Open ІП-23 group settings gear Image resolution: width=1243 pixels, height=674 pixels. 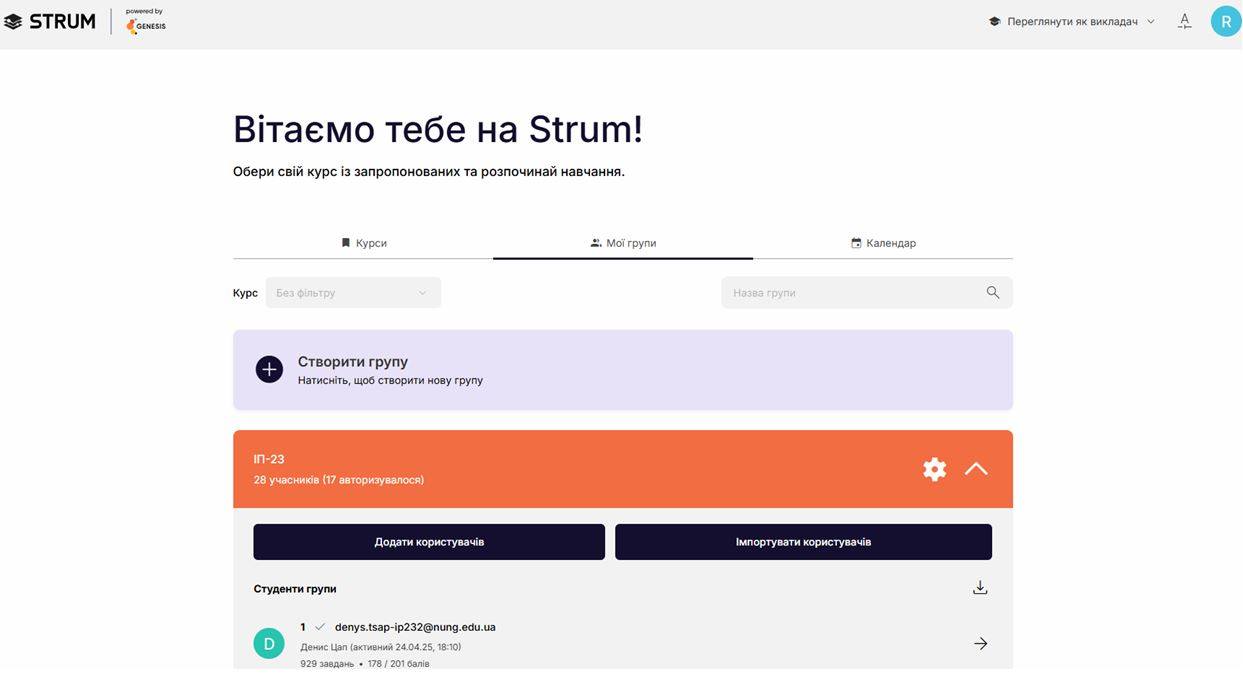pos(934,469)
